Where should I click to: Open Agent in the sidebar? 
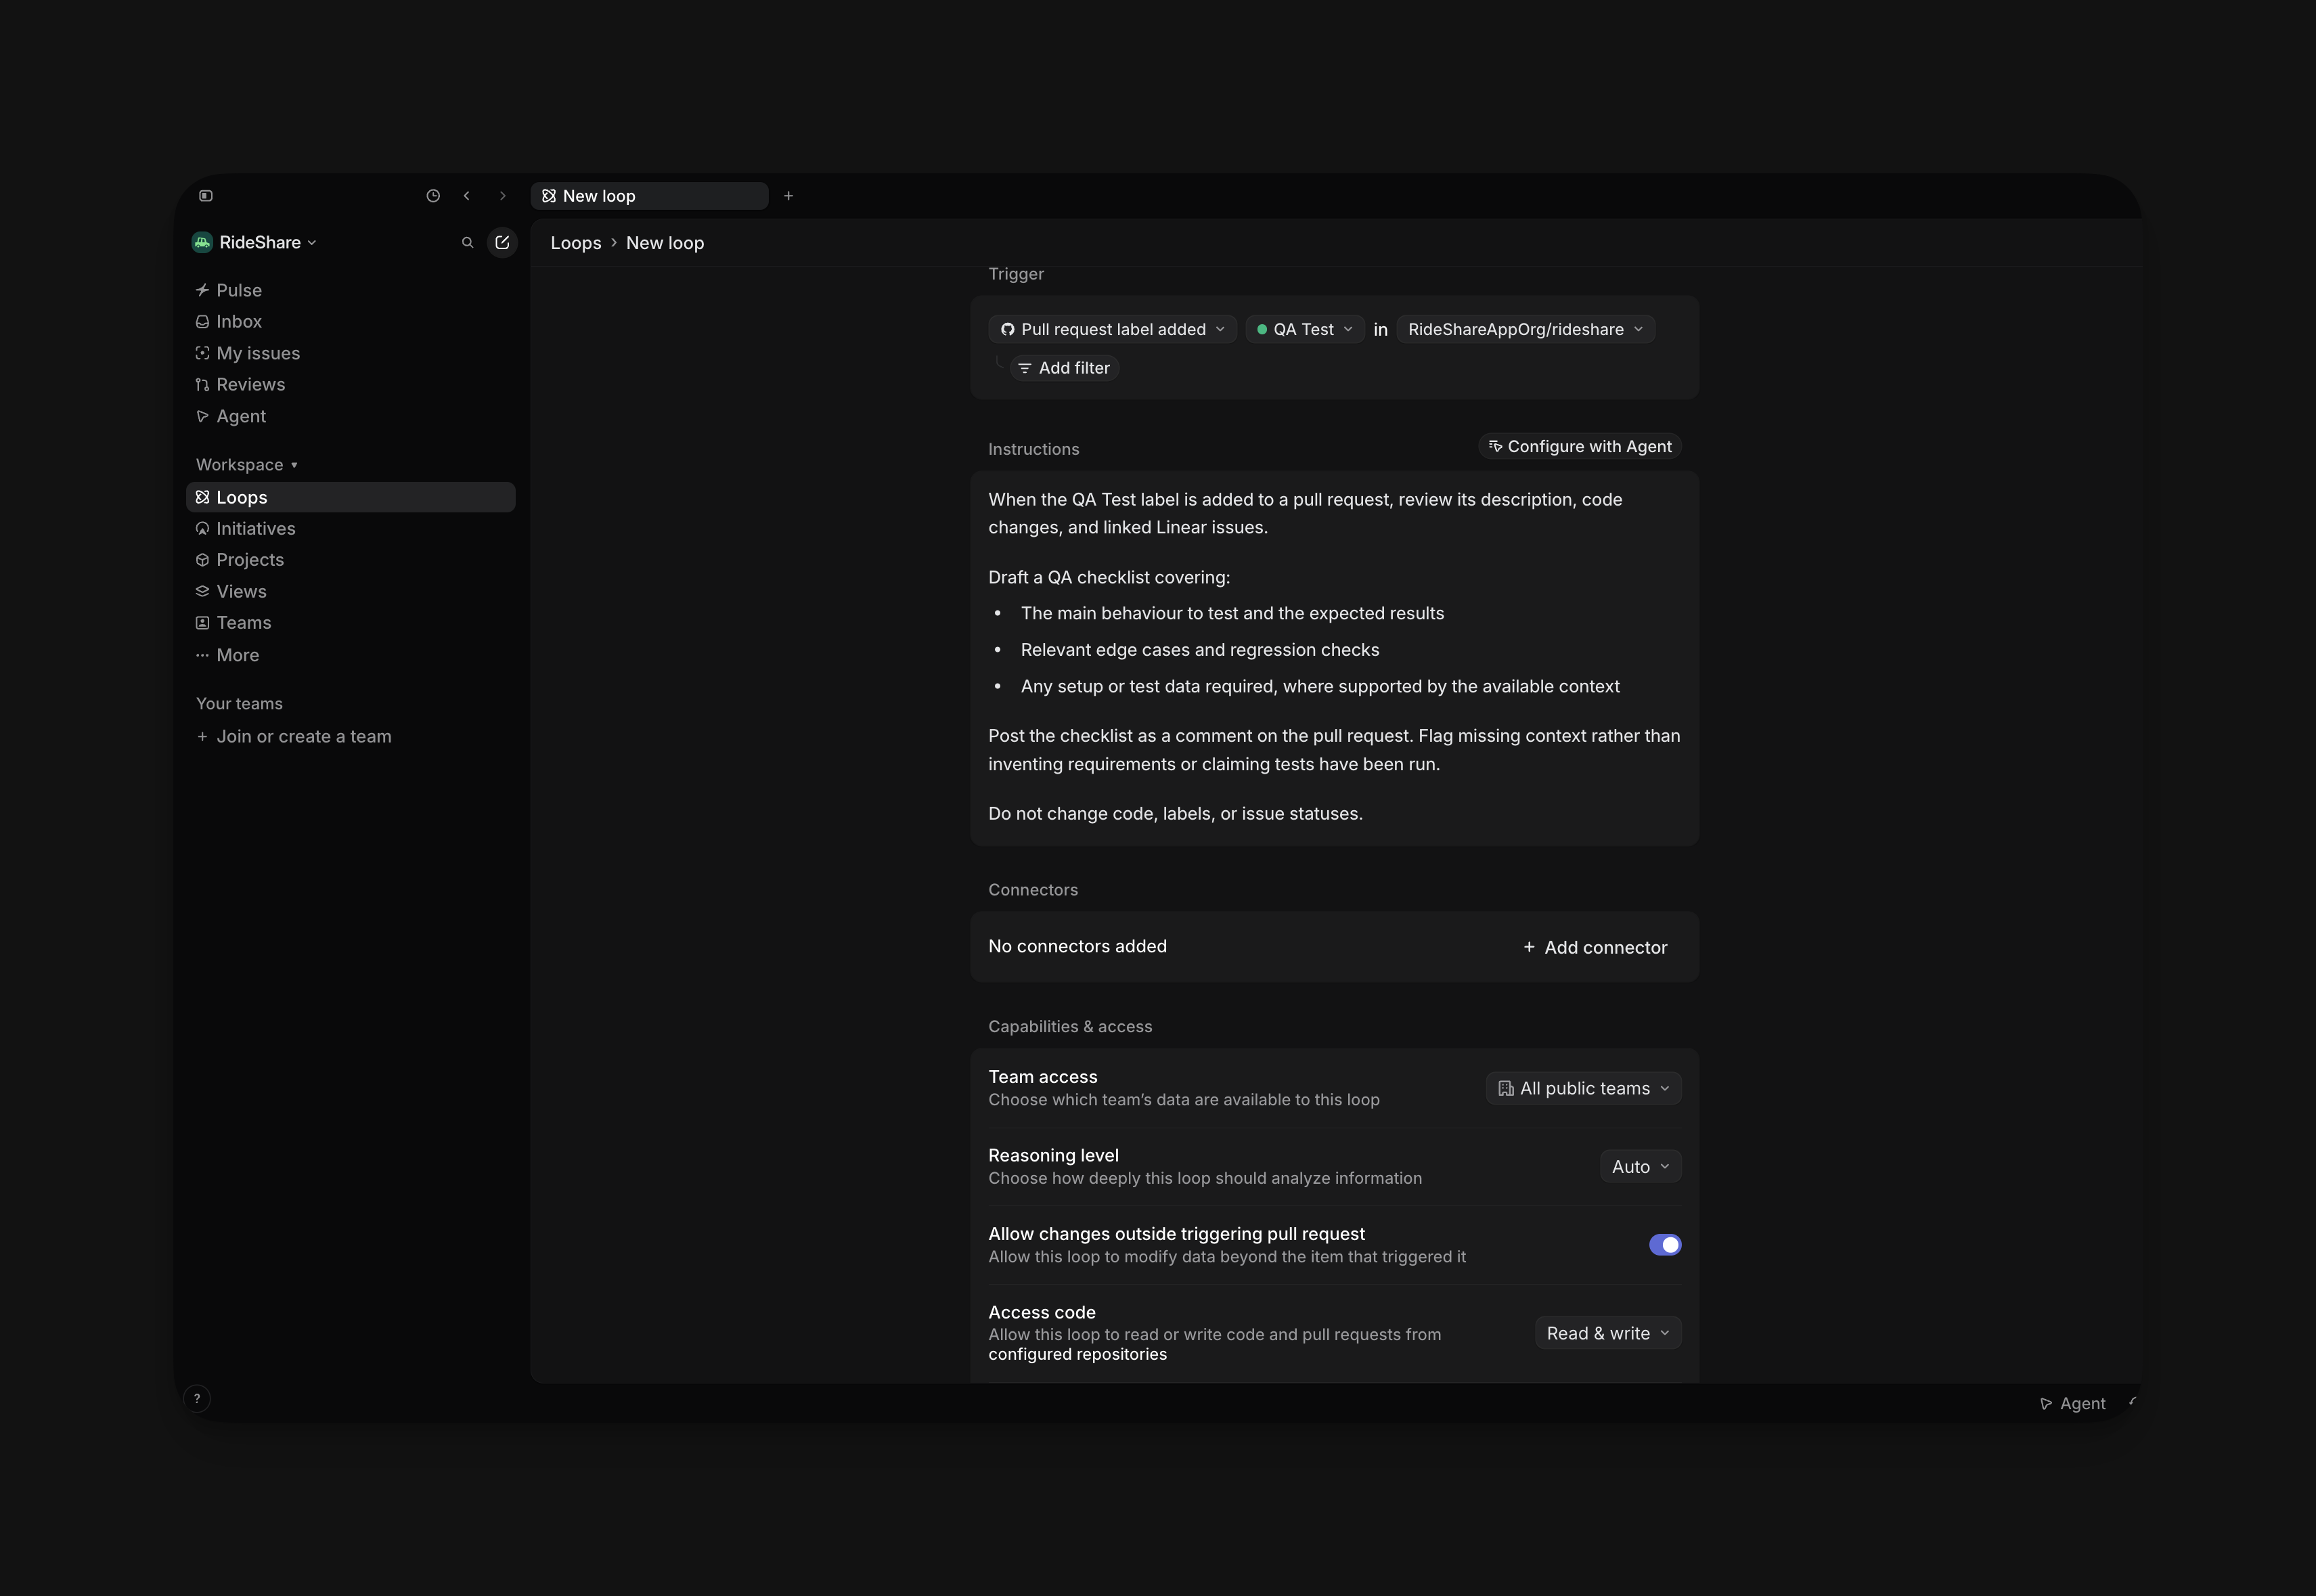click(350, 416)
